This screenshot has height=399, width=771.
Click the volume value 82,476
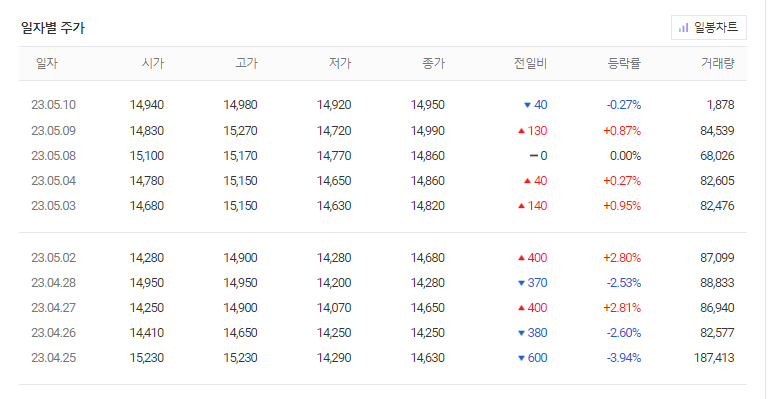717,206
